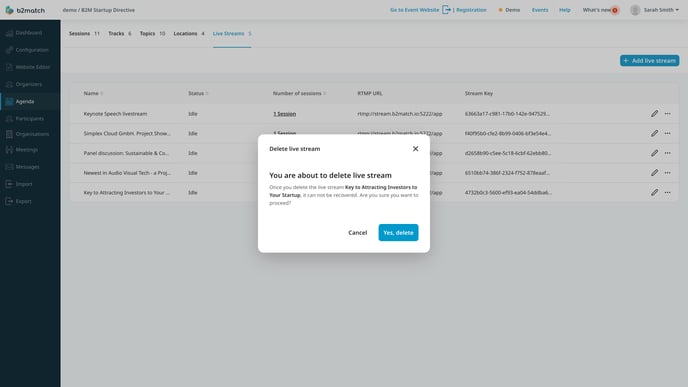Click RTMP URL of Keynote Speech row
The image size is (688, 387).
[x=400, y=114]
